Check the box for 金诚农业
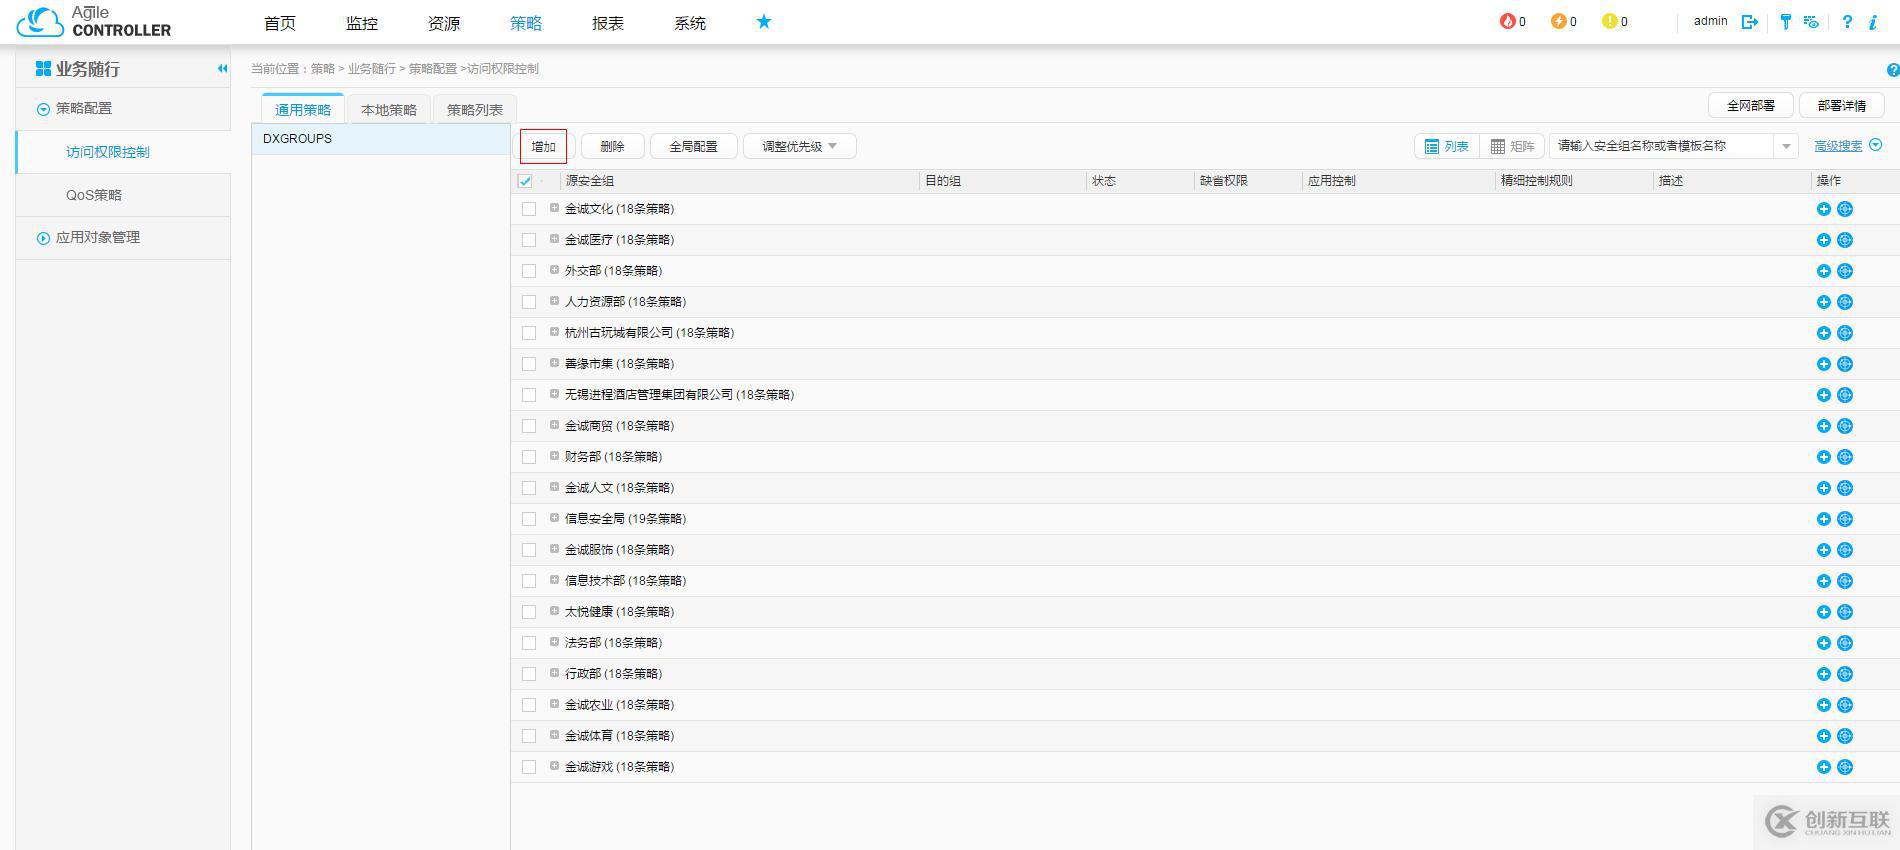 529,705
